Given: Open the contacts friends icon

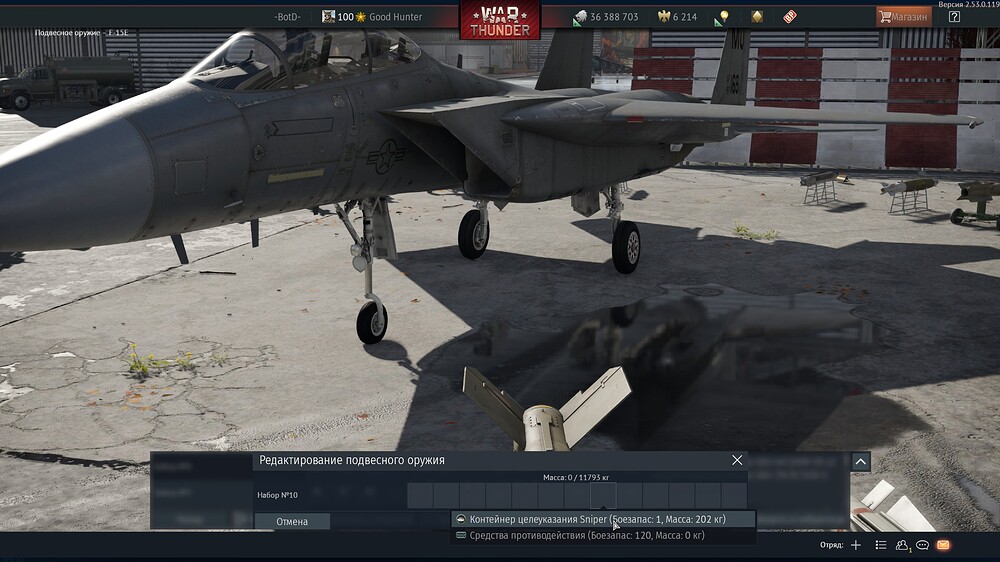Looking at the screenshot, I should coord(902,545).
